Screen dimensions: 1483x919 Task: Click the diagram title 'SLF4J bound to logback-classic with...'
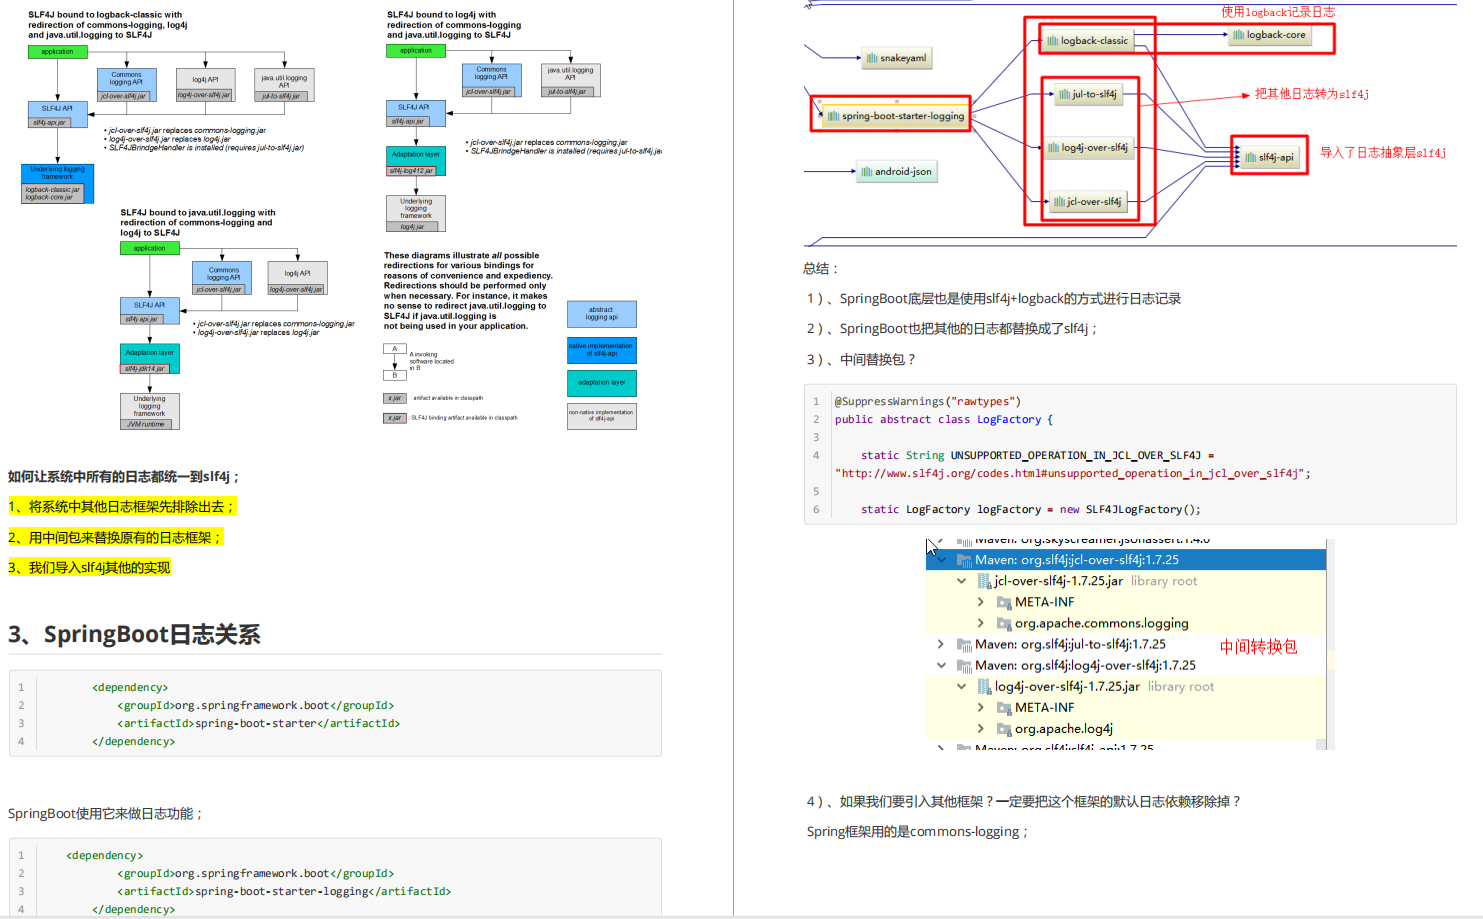(108, 25)
